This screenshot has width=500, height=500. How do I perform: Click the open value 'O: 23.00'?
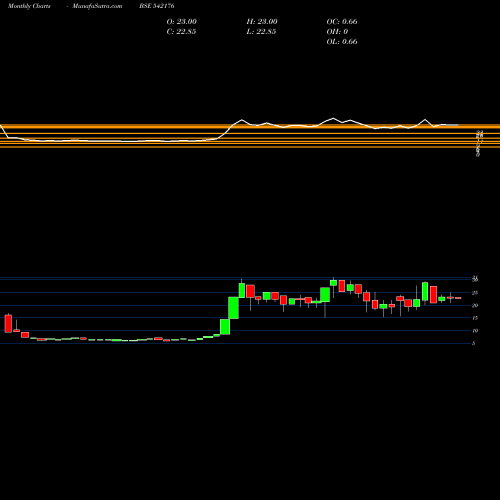click(x=182, y=22)
